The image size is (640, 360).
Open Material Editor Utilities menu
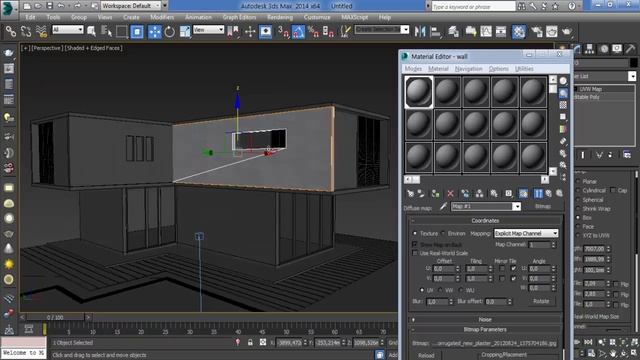[x=524, y=69]
